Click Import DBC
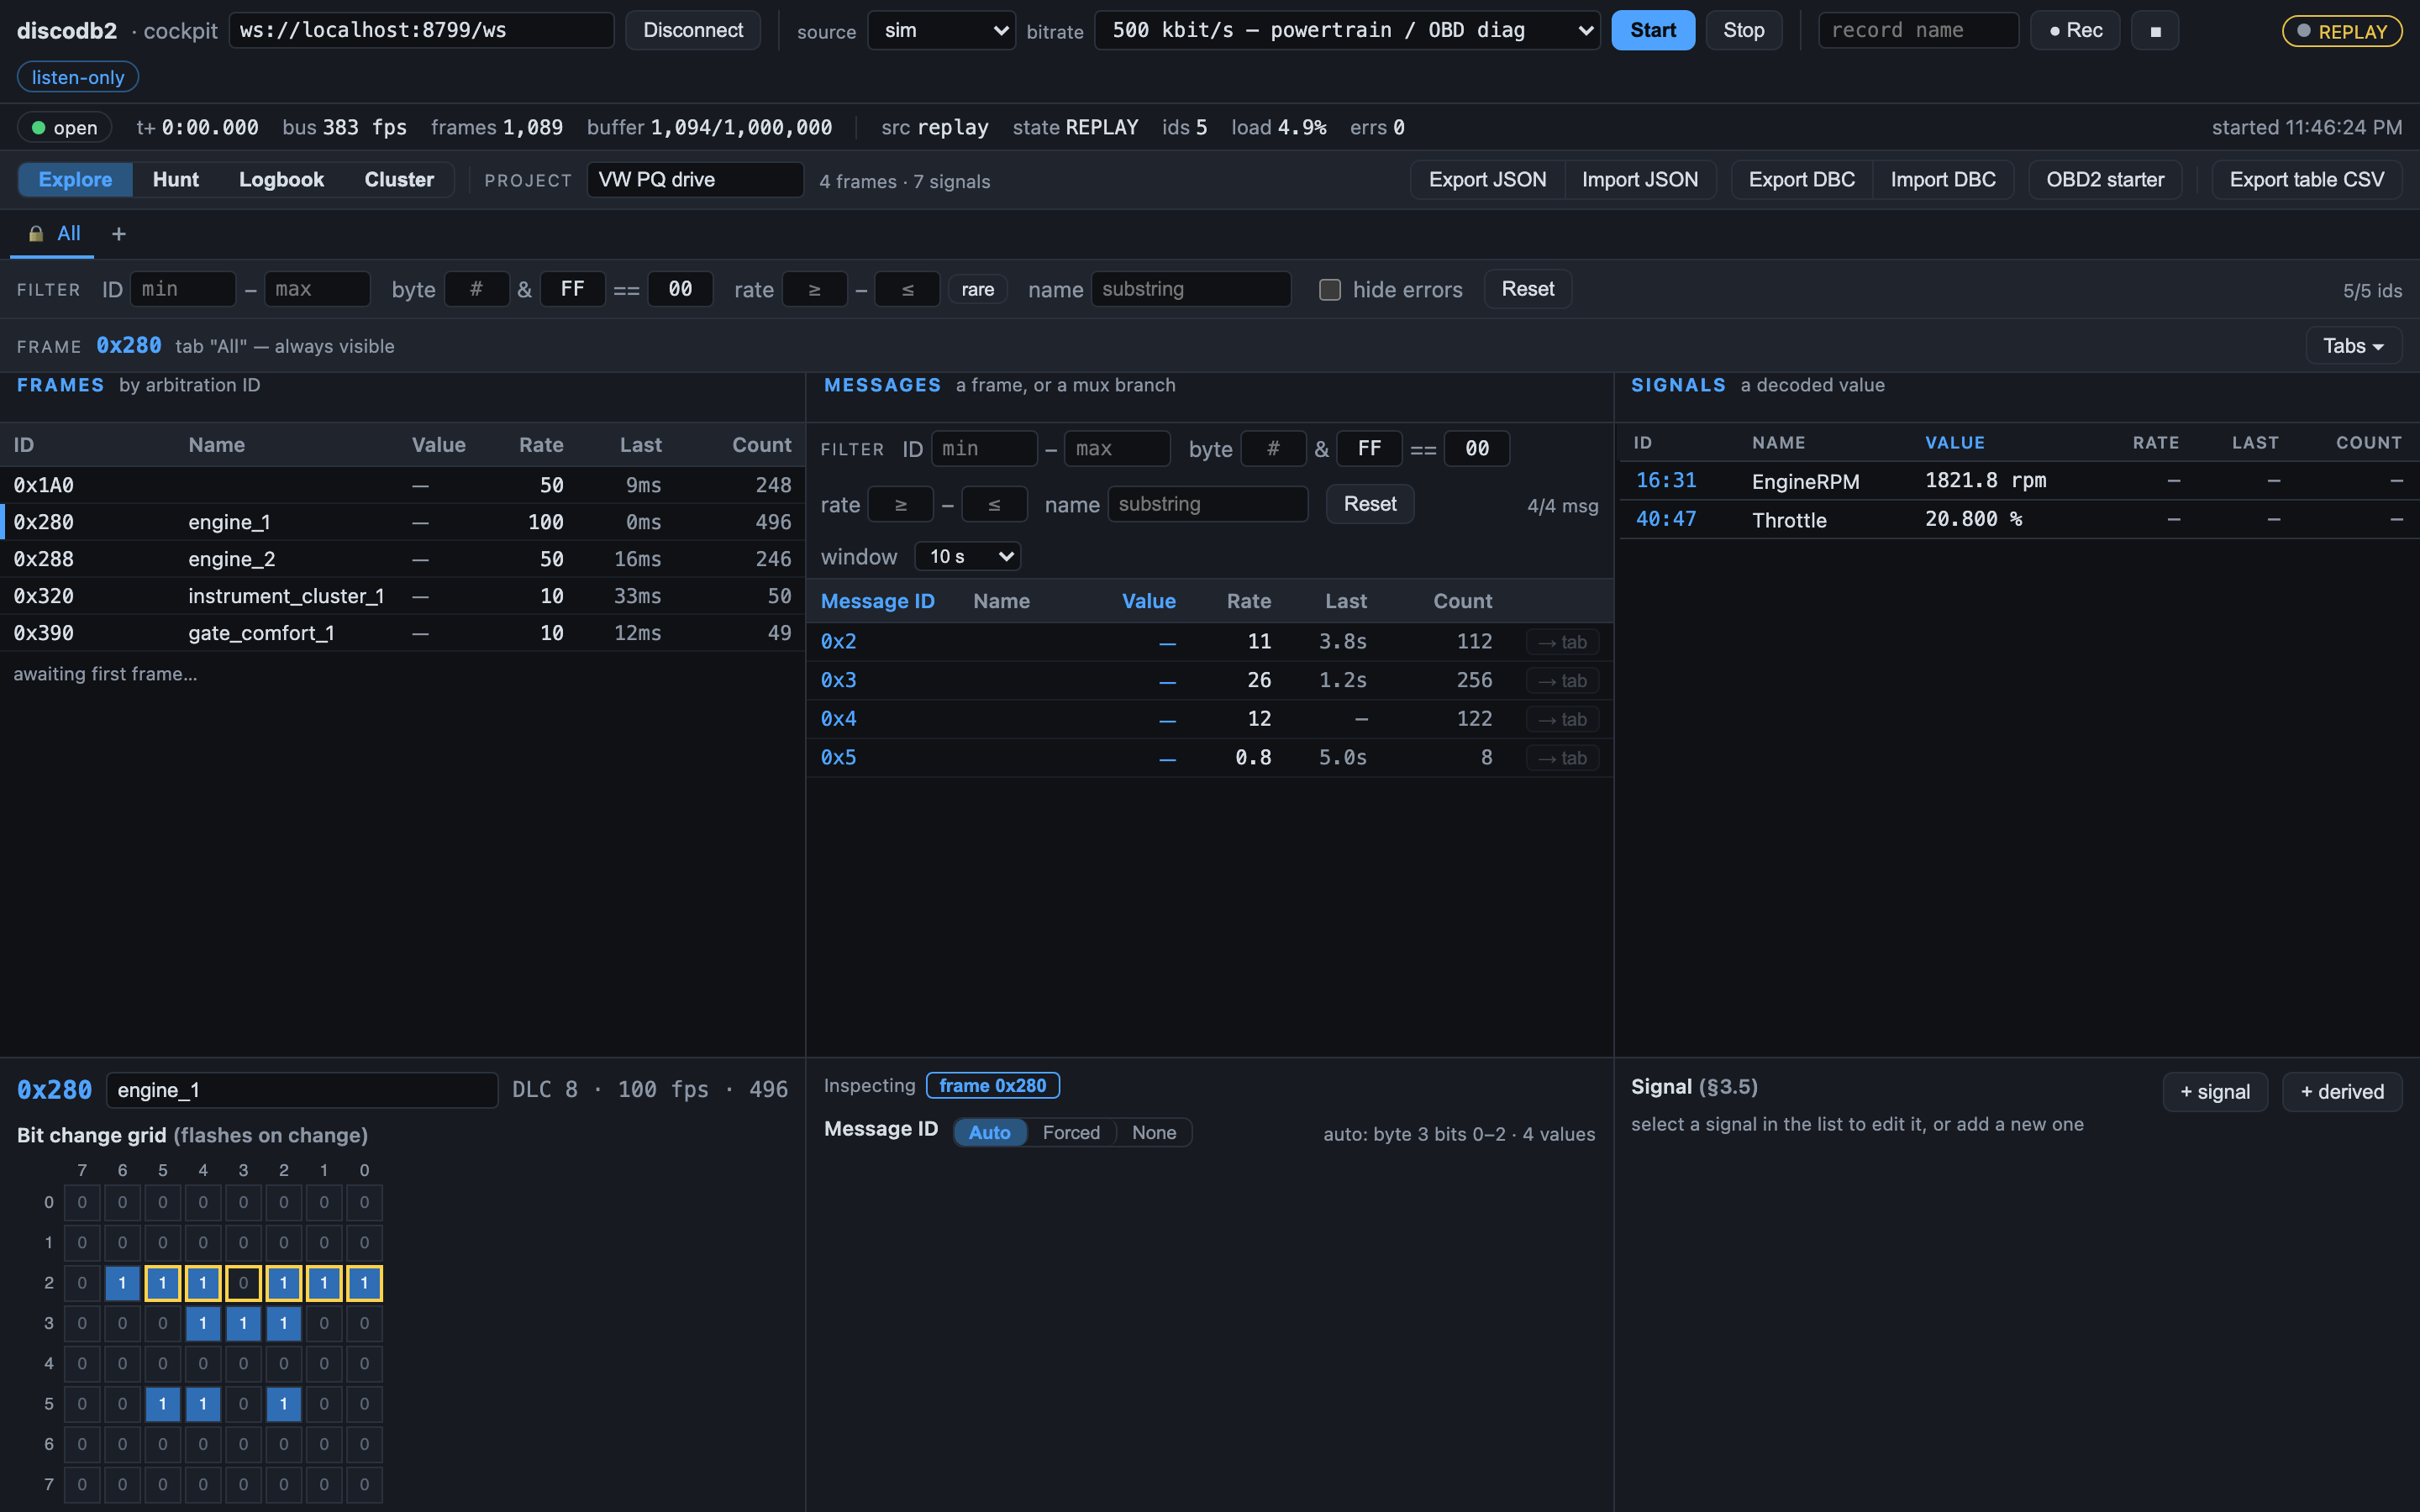Image resolution: width=2420 pixels, height=1512 pixels. (1943, 180)
